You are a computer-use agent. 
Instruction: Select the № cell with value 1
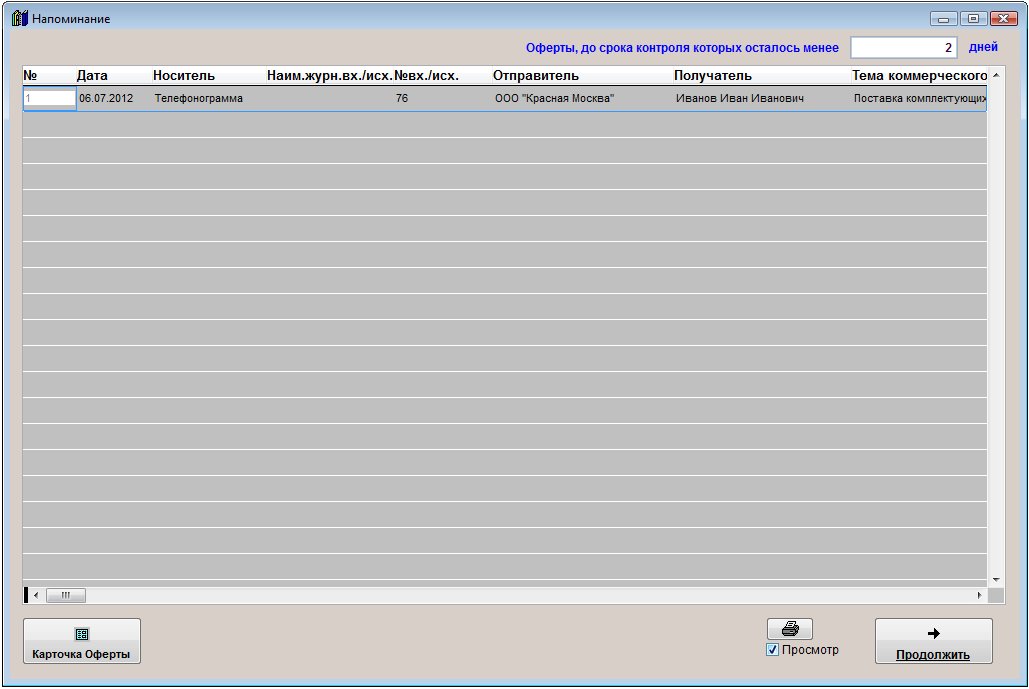50,98
